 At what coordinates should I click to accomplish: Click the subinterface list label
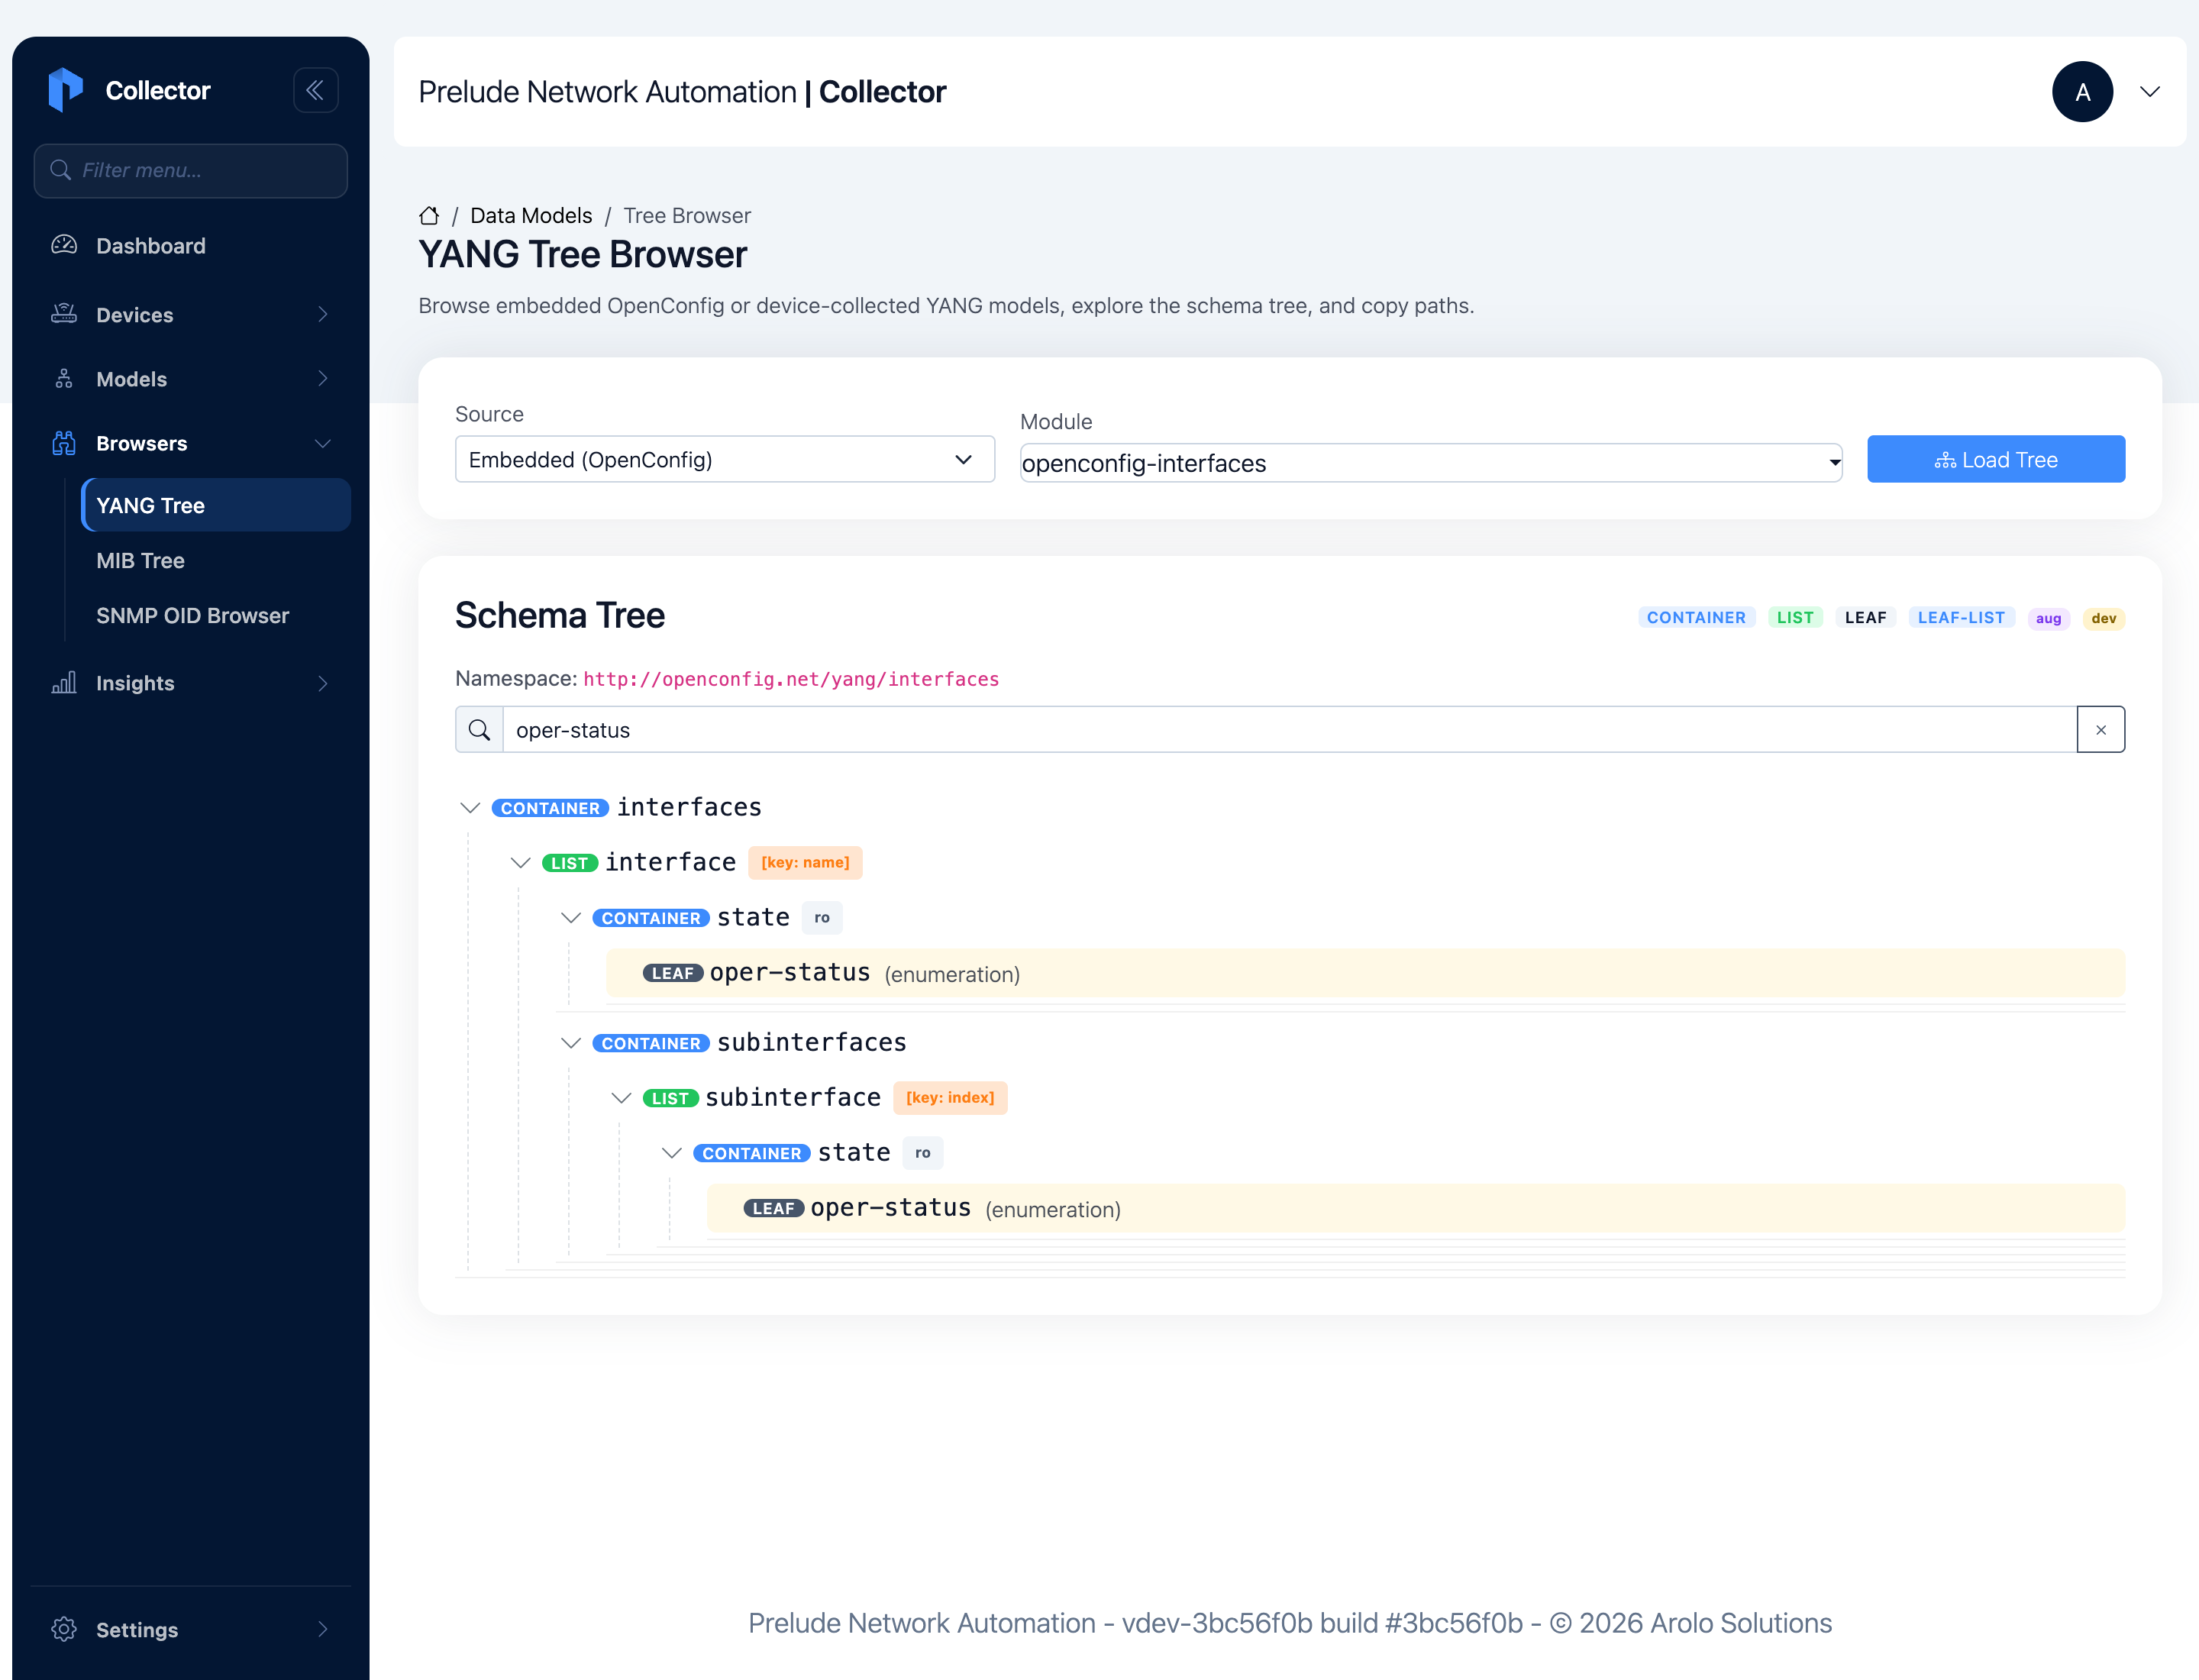[792, 1097]
